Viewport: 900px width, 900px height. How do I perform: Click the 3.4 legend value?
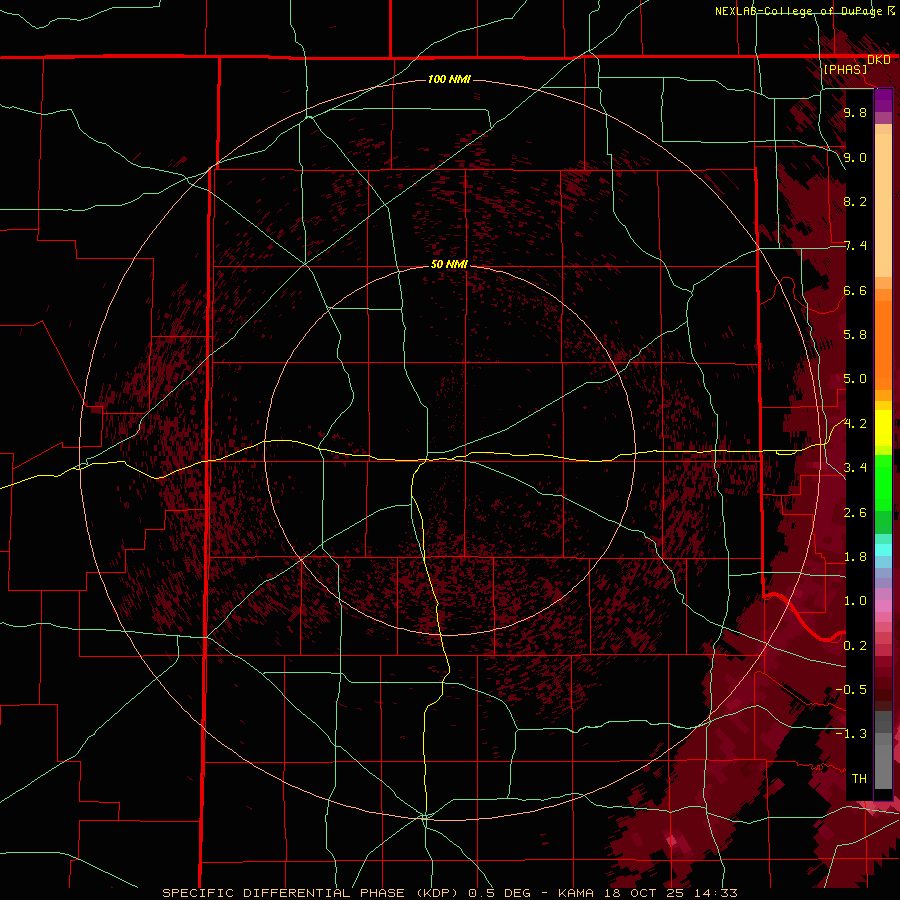[x=855, y=468]
